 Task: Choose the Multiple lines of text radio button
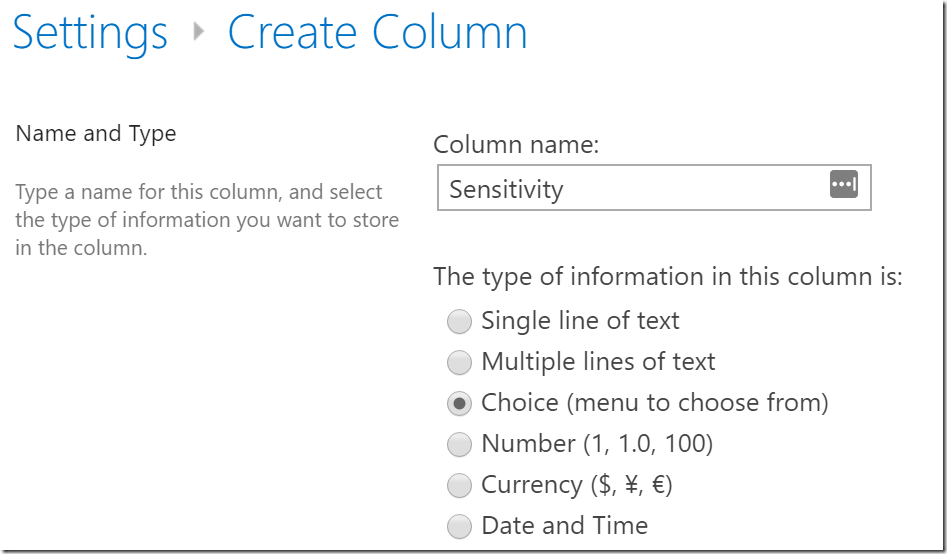[x=459, y=362]
